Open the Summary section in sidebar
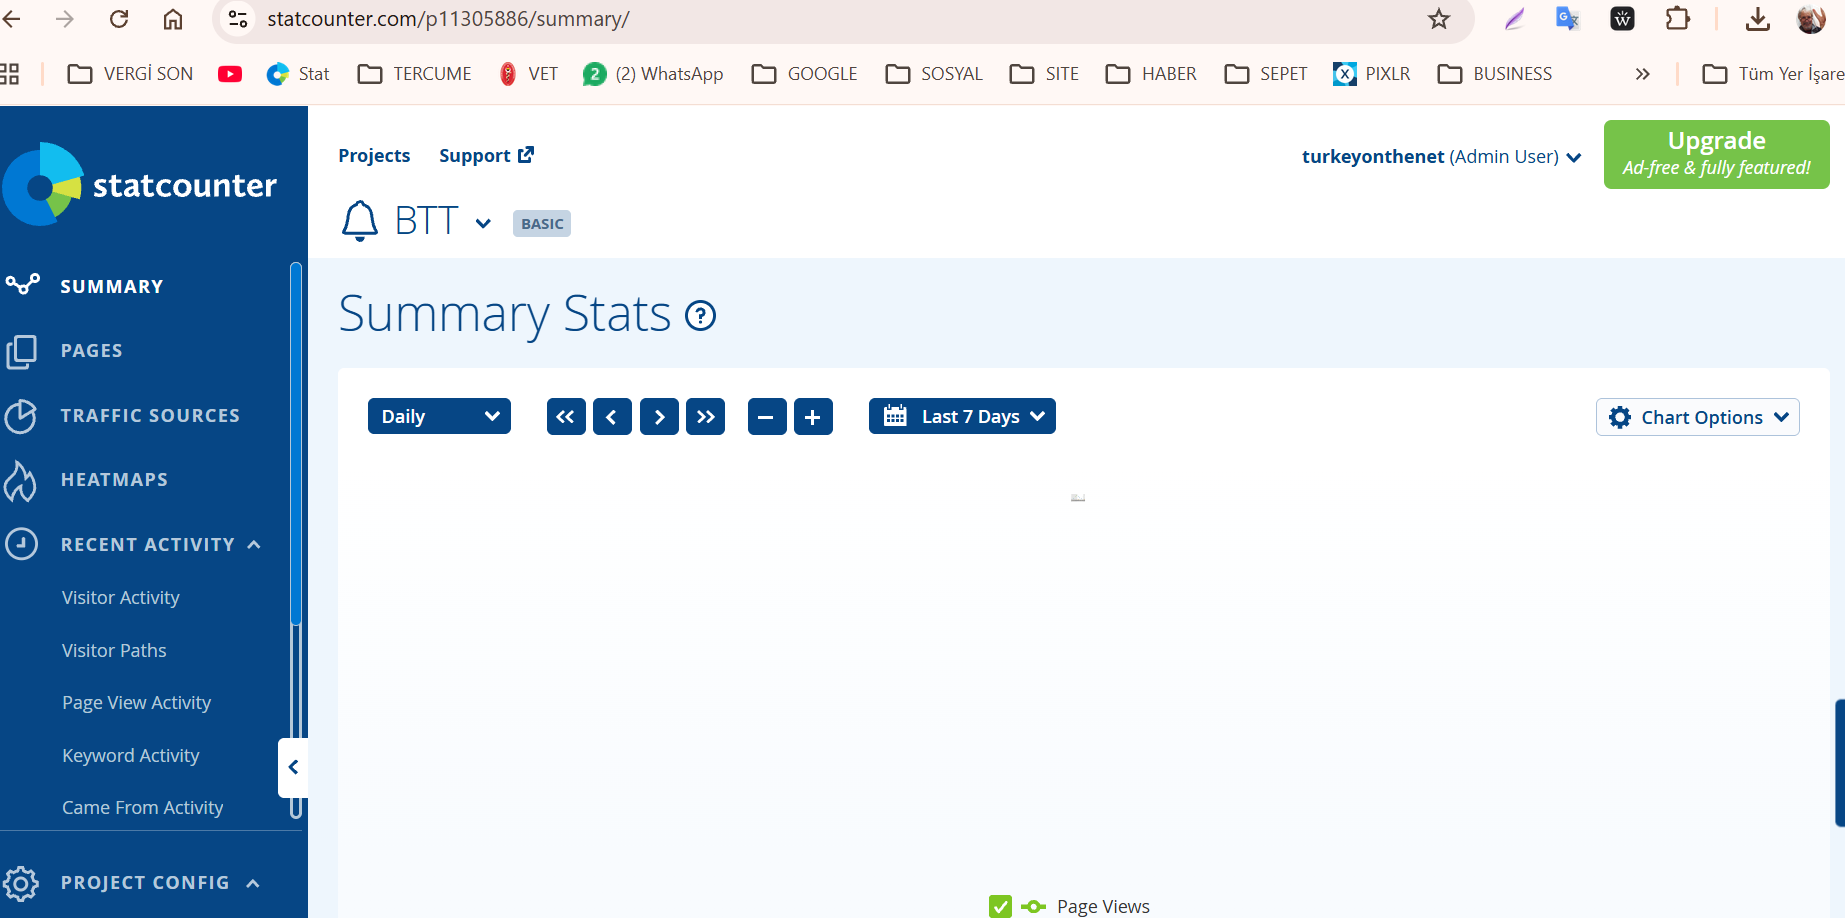Viewport: 1845px width, 918px height. coord(111,286)
